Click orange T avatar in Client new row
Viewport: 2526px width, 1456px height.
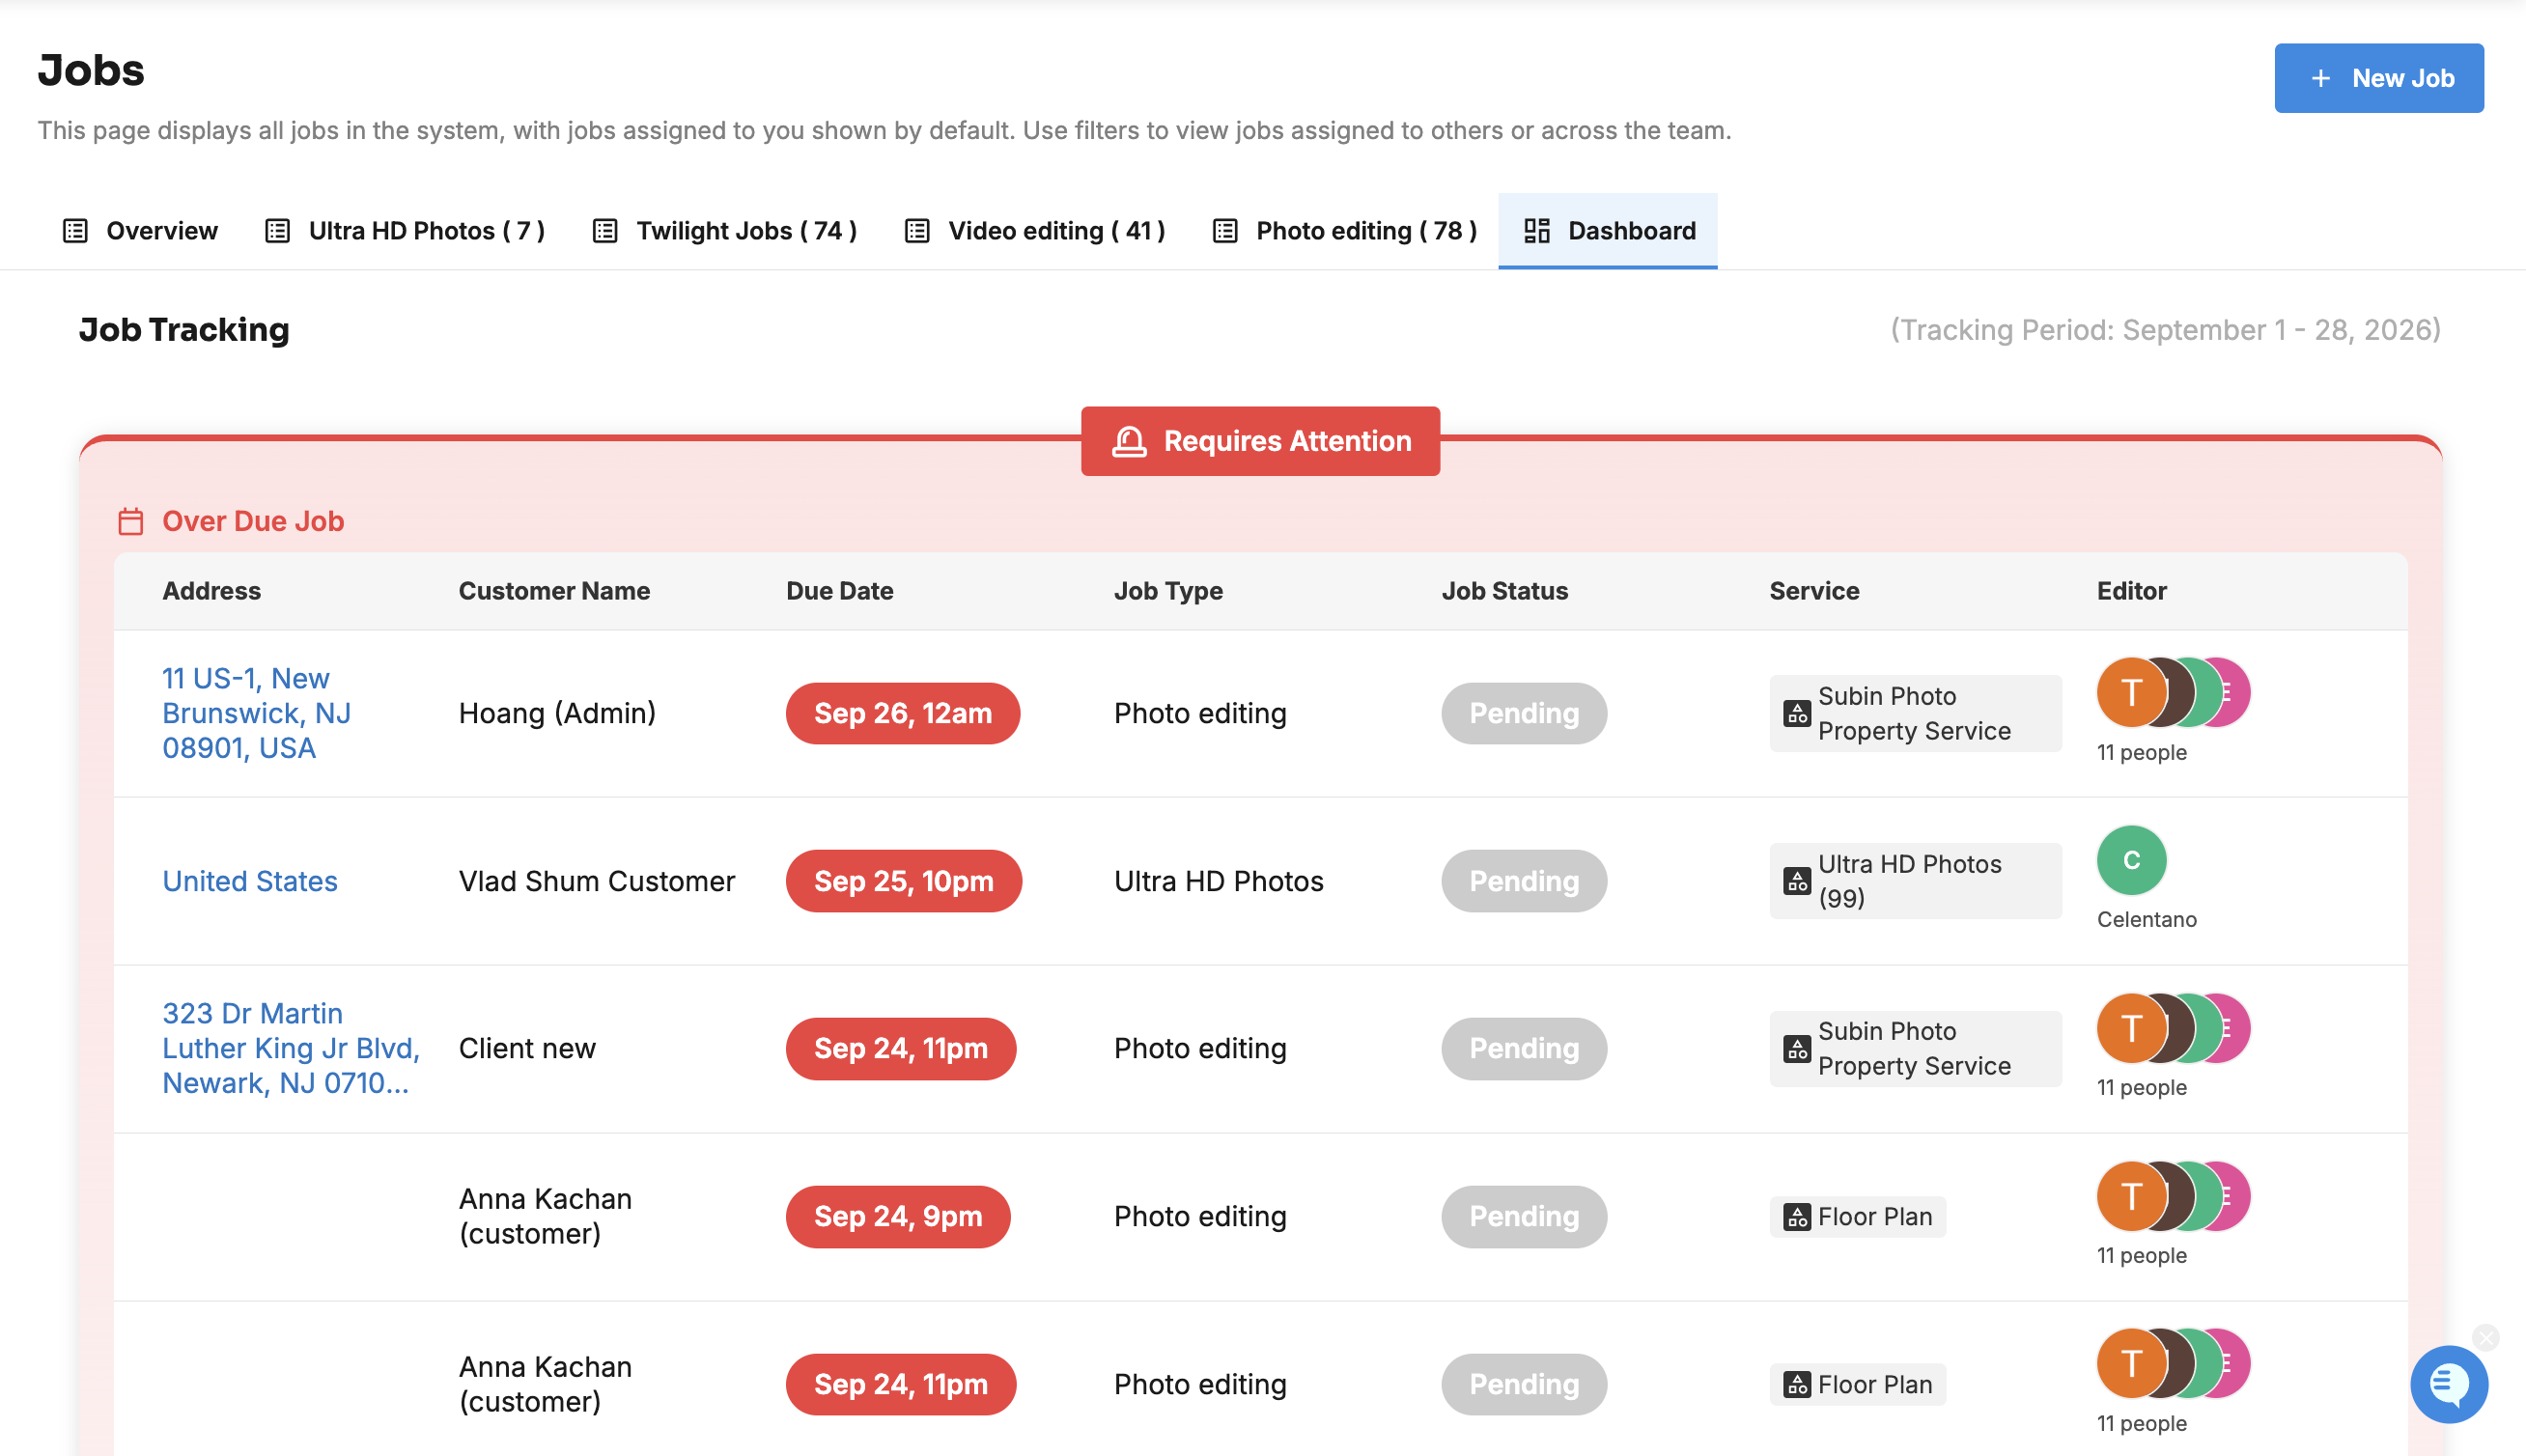click(x=2130, y=1028)
